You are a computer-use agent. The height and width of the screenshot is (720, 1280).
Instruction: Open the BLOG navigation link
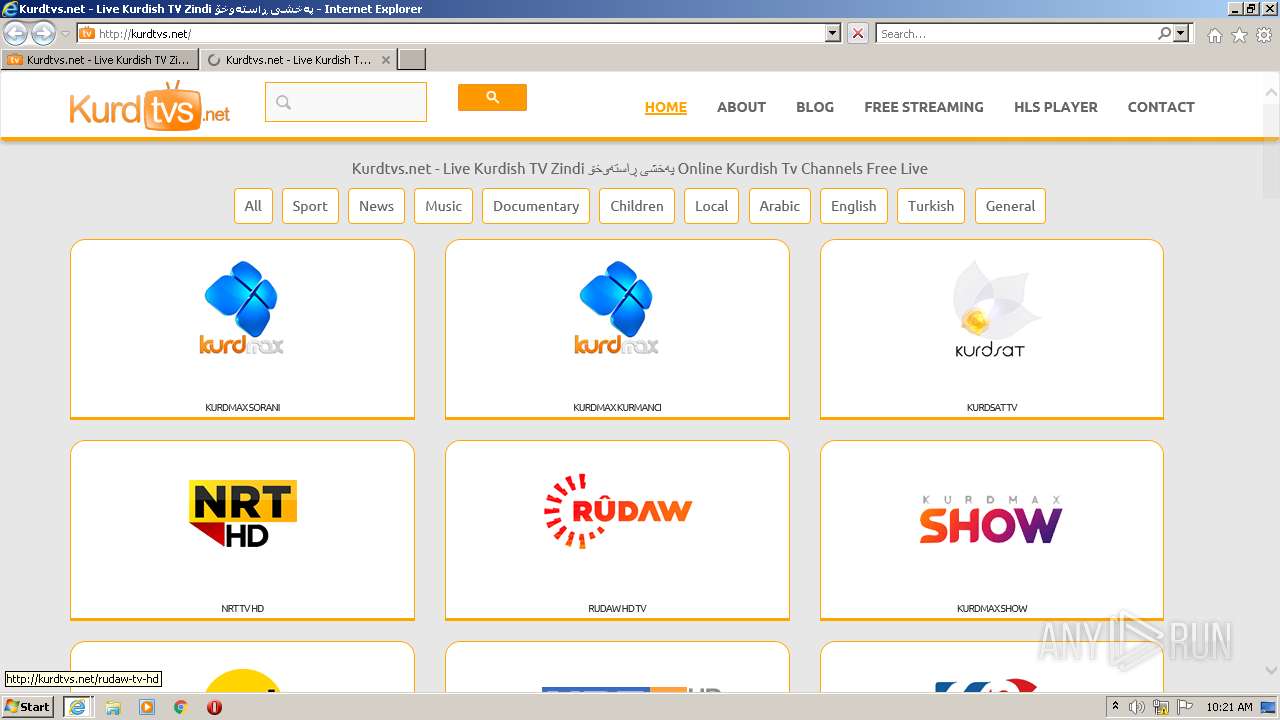point(815,107)
